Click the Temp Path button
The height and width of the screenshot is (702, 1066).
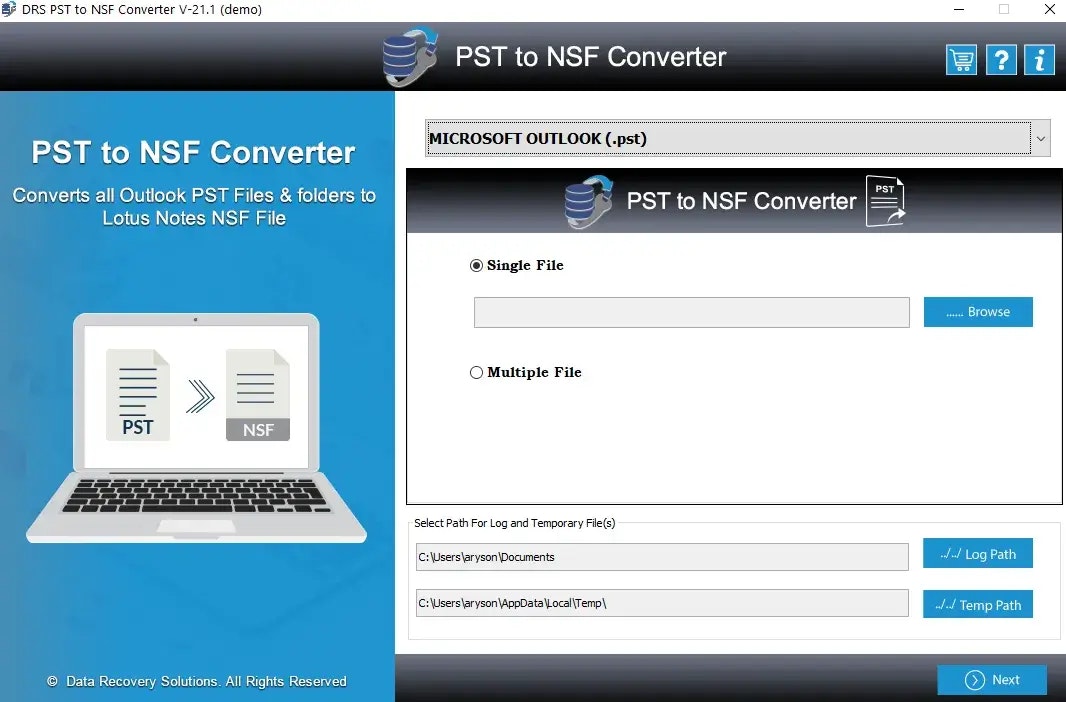pyautogui.click(x=978, y=604)
